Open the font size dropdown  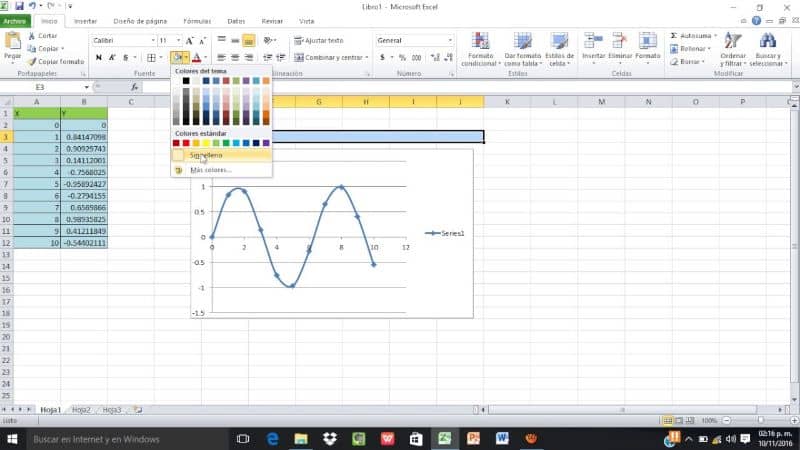point(178,40)
